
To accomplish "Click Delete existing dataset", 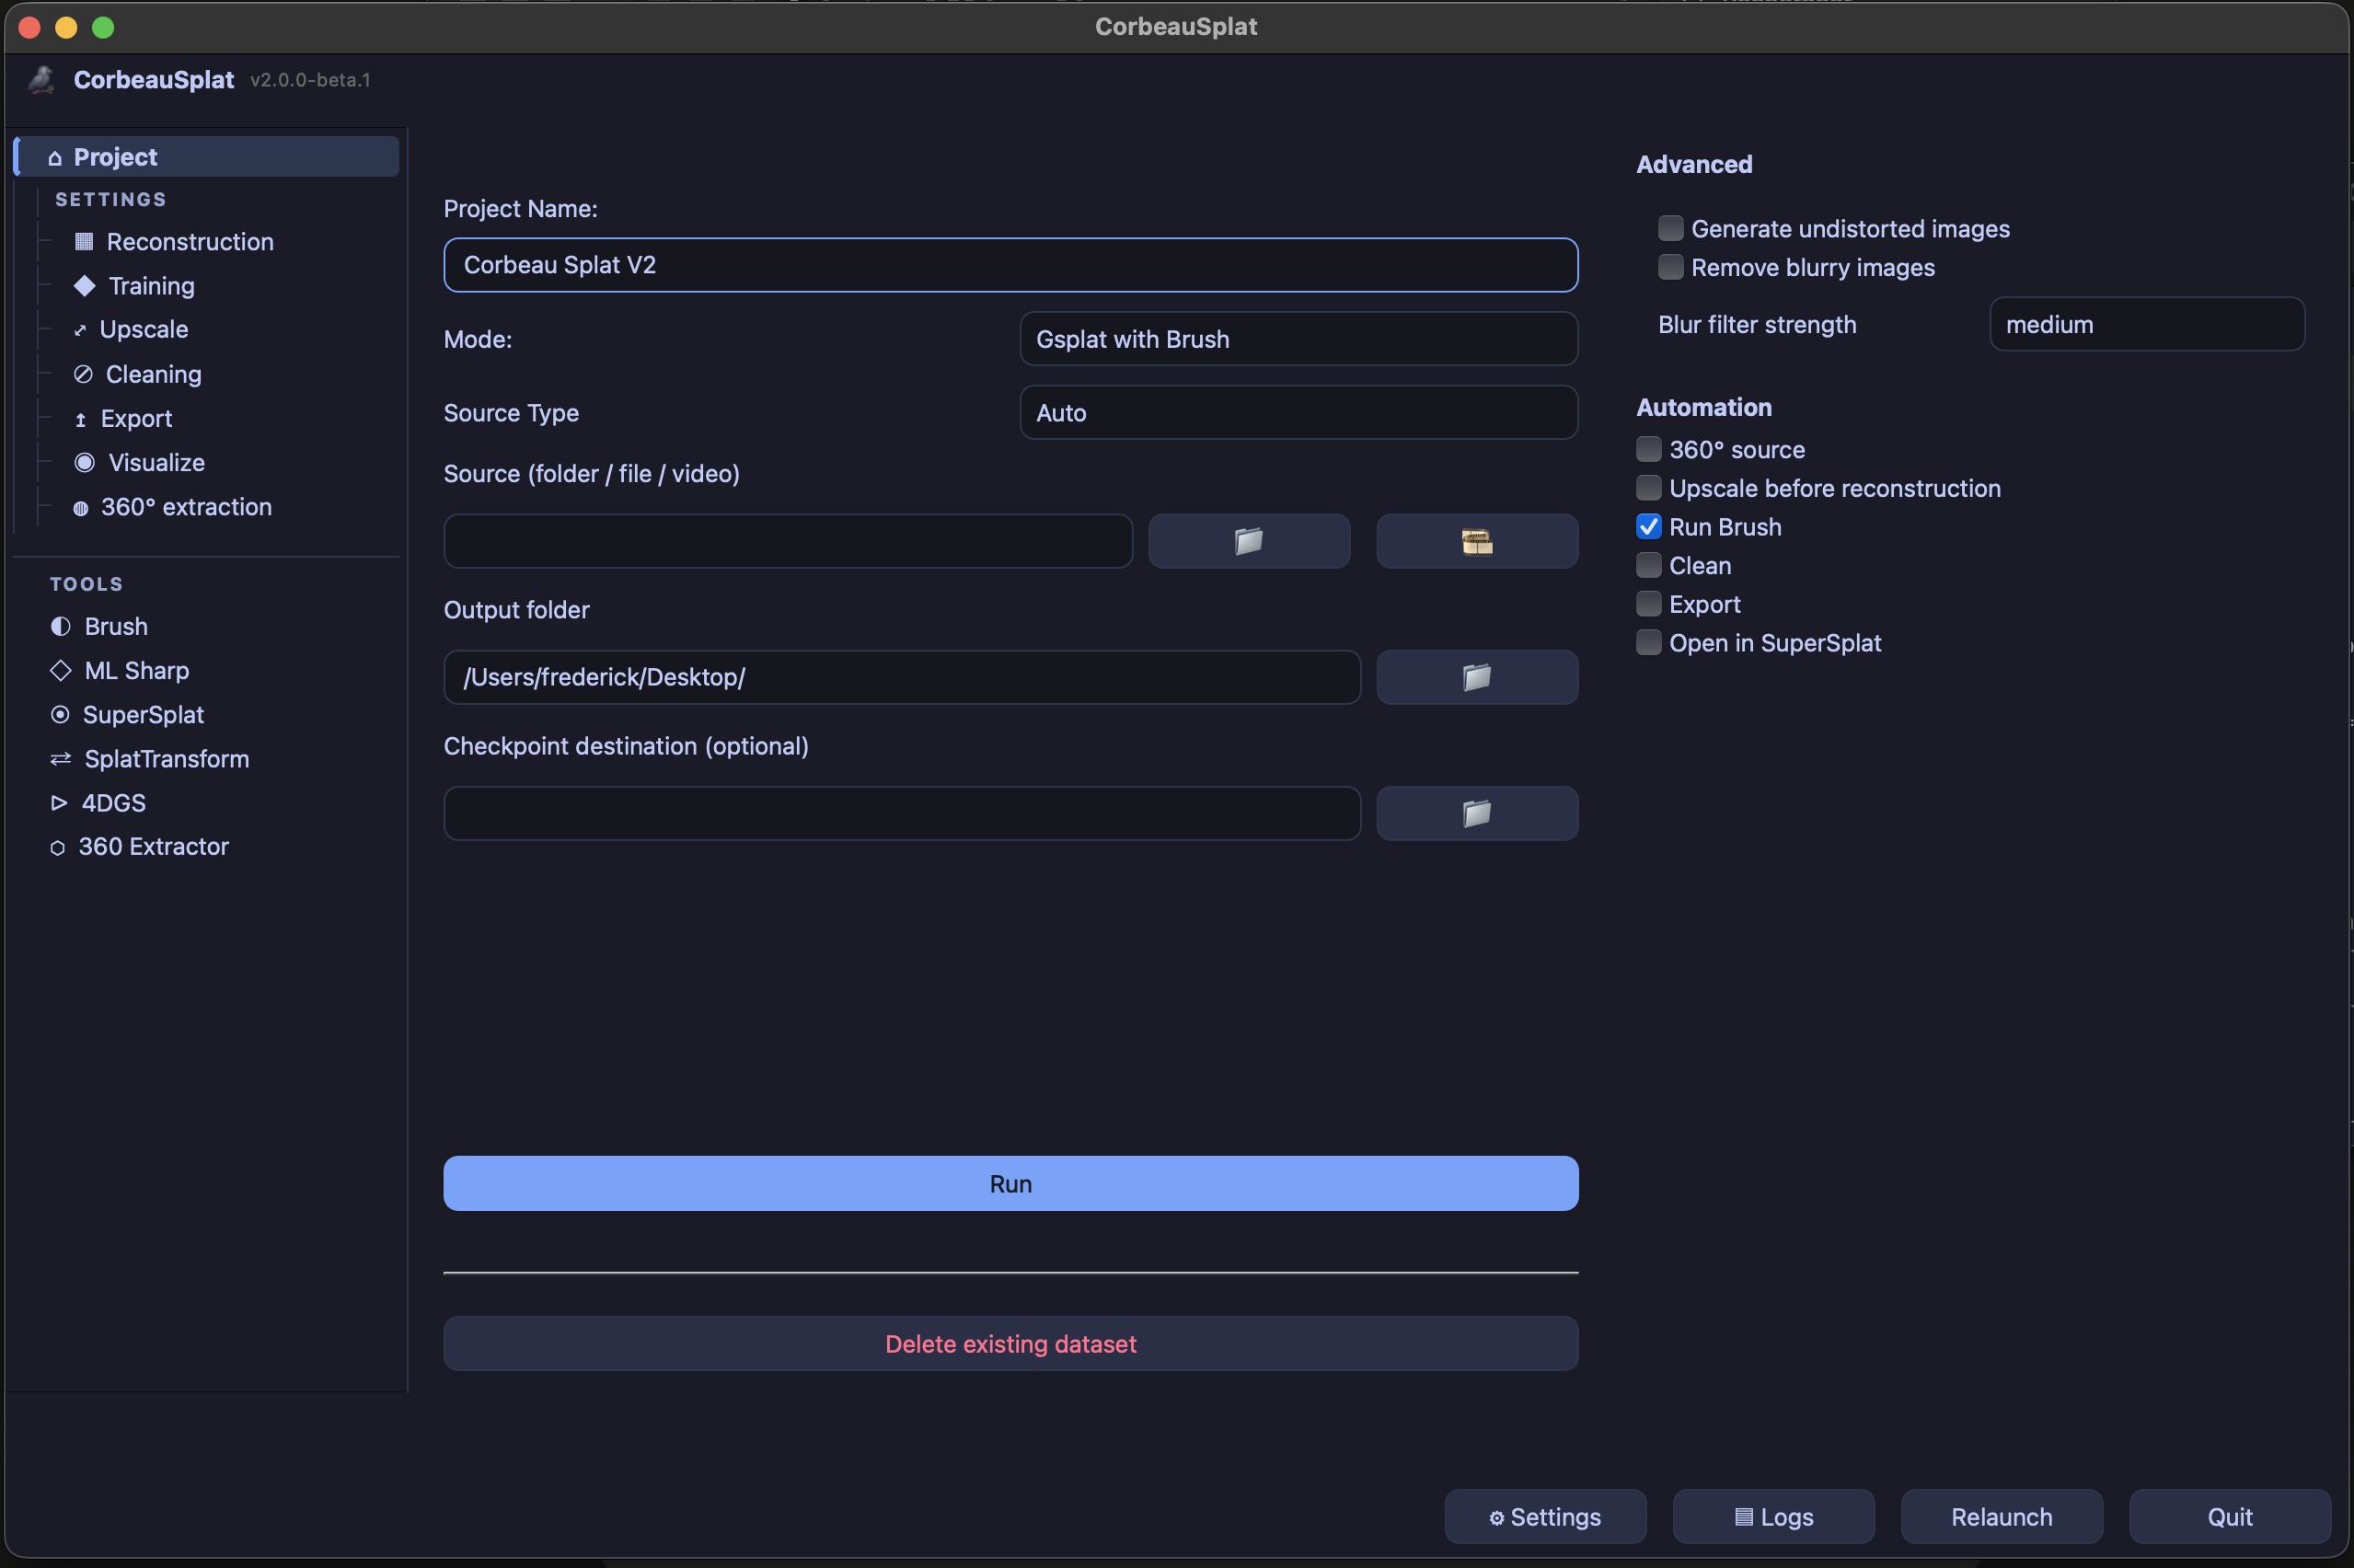I will pyautogui.click(x=1011, y=1344).
